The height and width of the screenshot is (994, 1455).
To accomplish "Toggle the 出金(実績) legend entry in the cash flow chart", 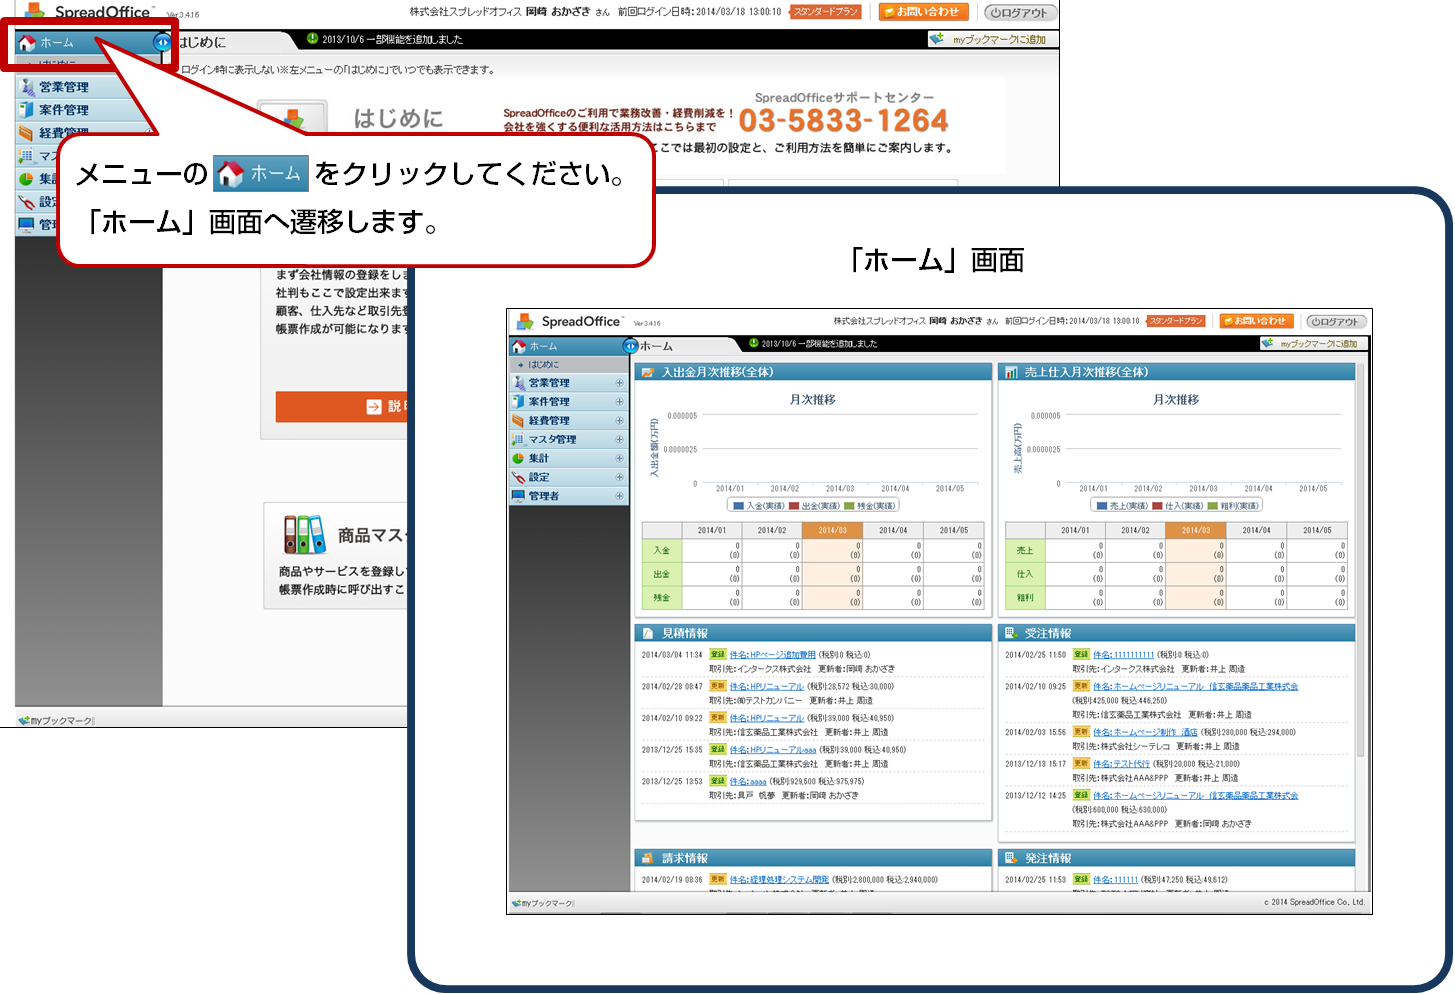I will tap(813, 506).
